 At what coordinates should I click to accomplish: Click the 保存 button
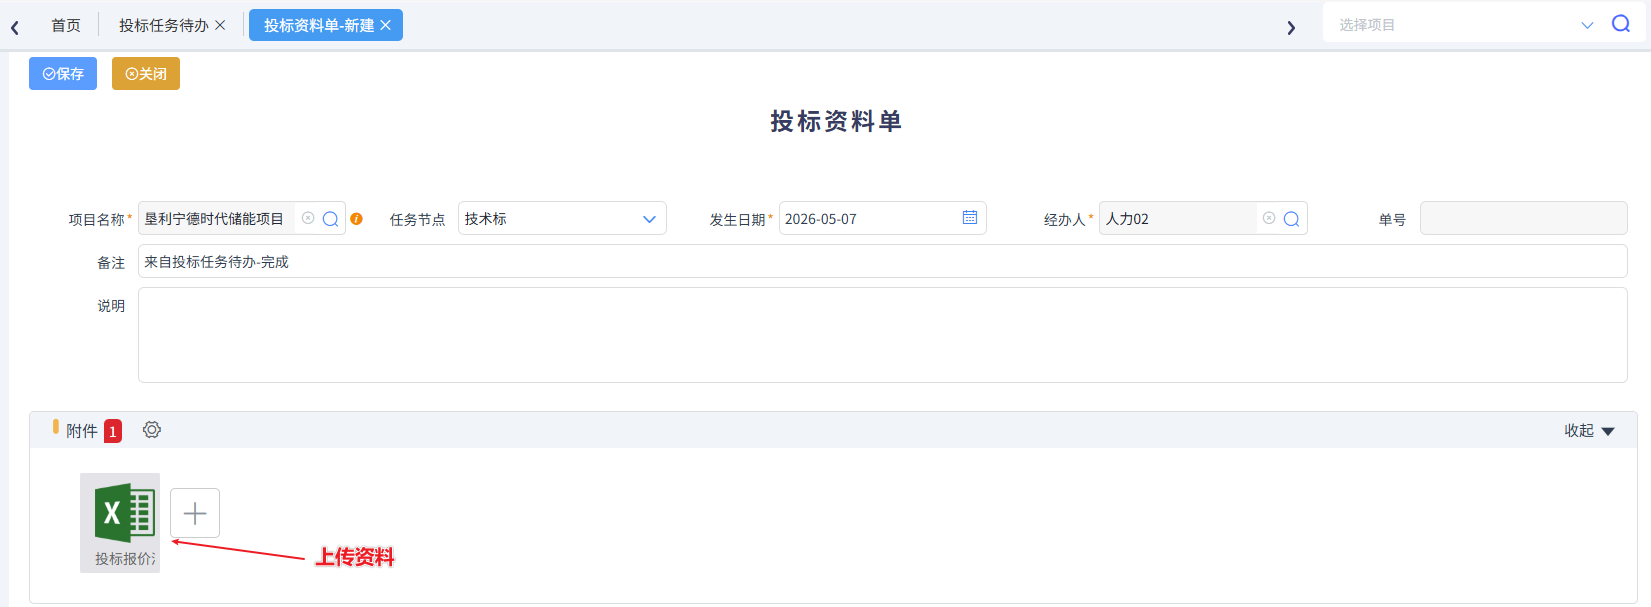(x=63, y=74)
